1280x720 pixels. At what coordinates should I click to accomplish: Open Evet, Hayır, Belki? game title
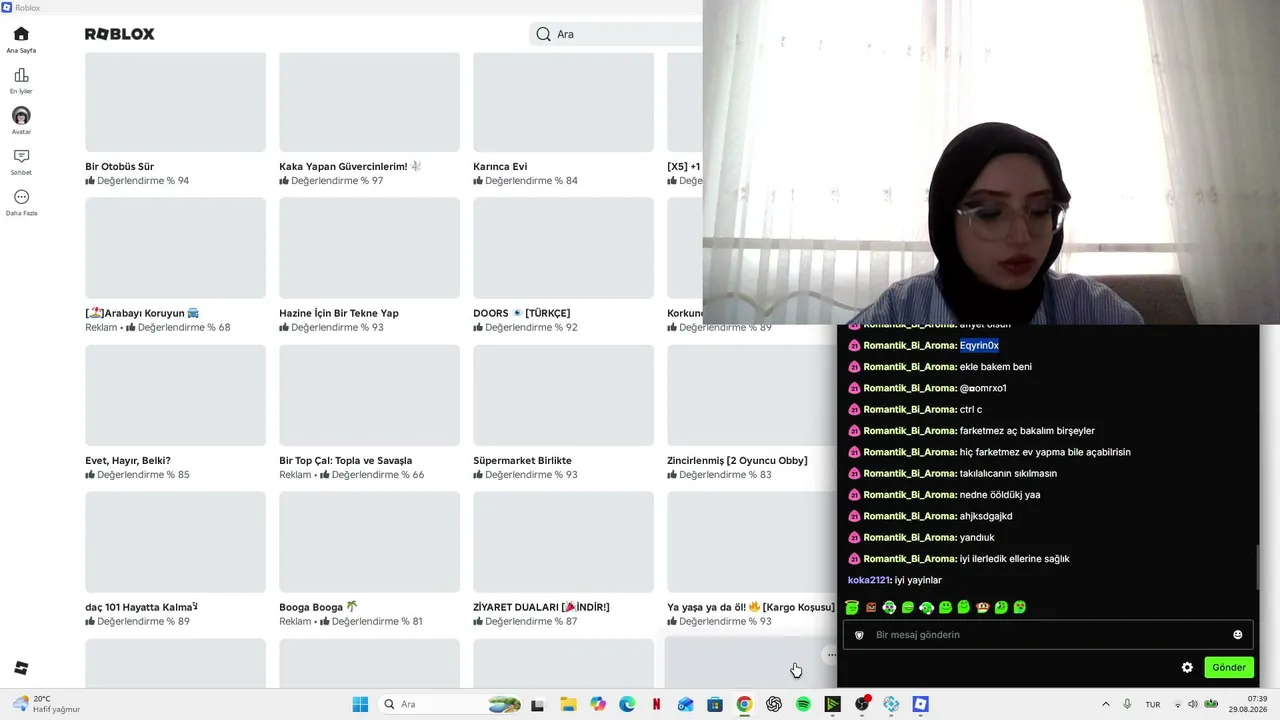(128, 460)
